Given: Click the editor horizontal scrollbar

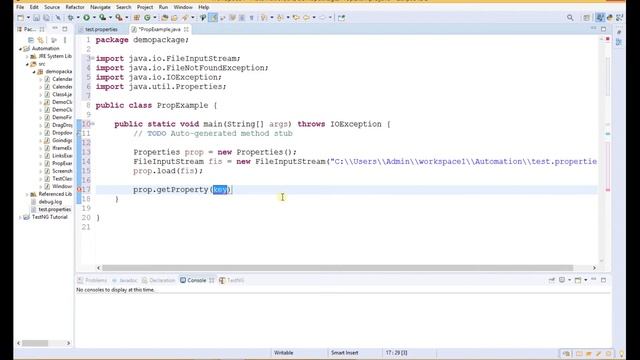Looking at the screenshot, I should tap(338, 268).
